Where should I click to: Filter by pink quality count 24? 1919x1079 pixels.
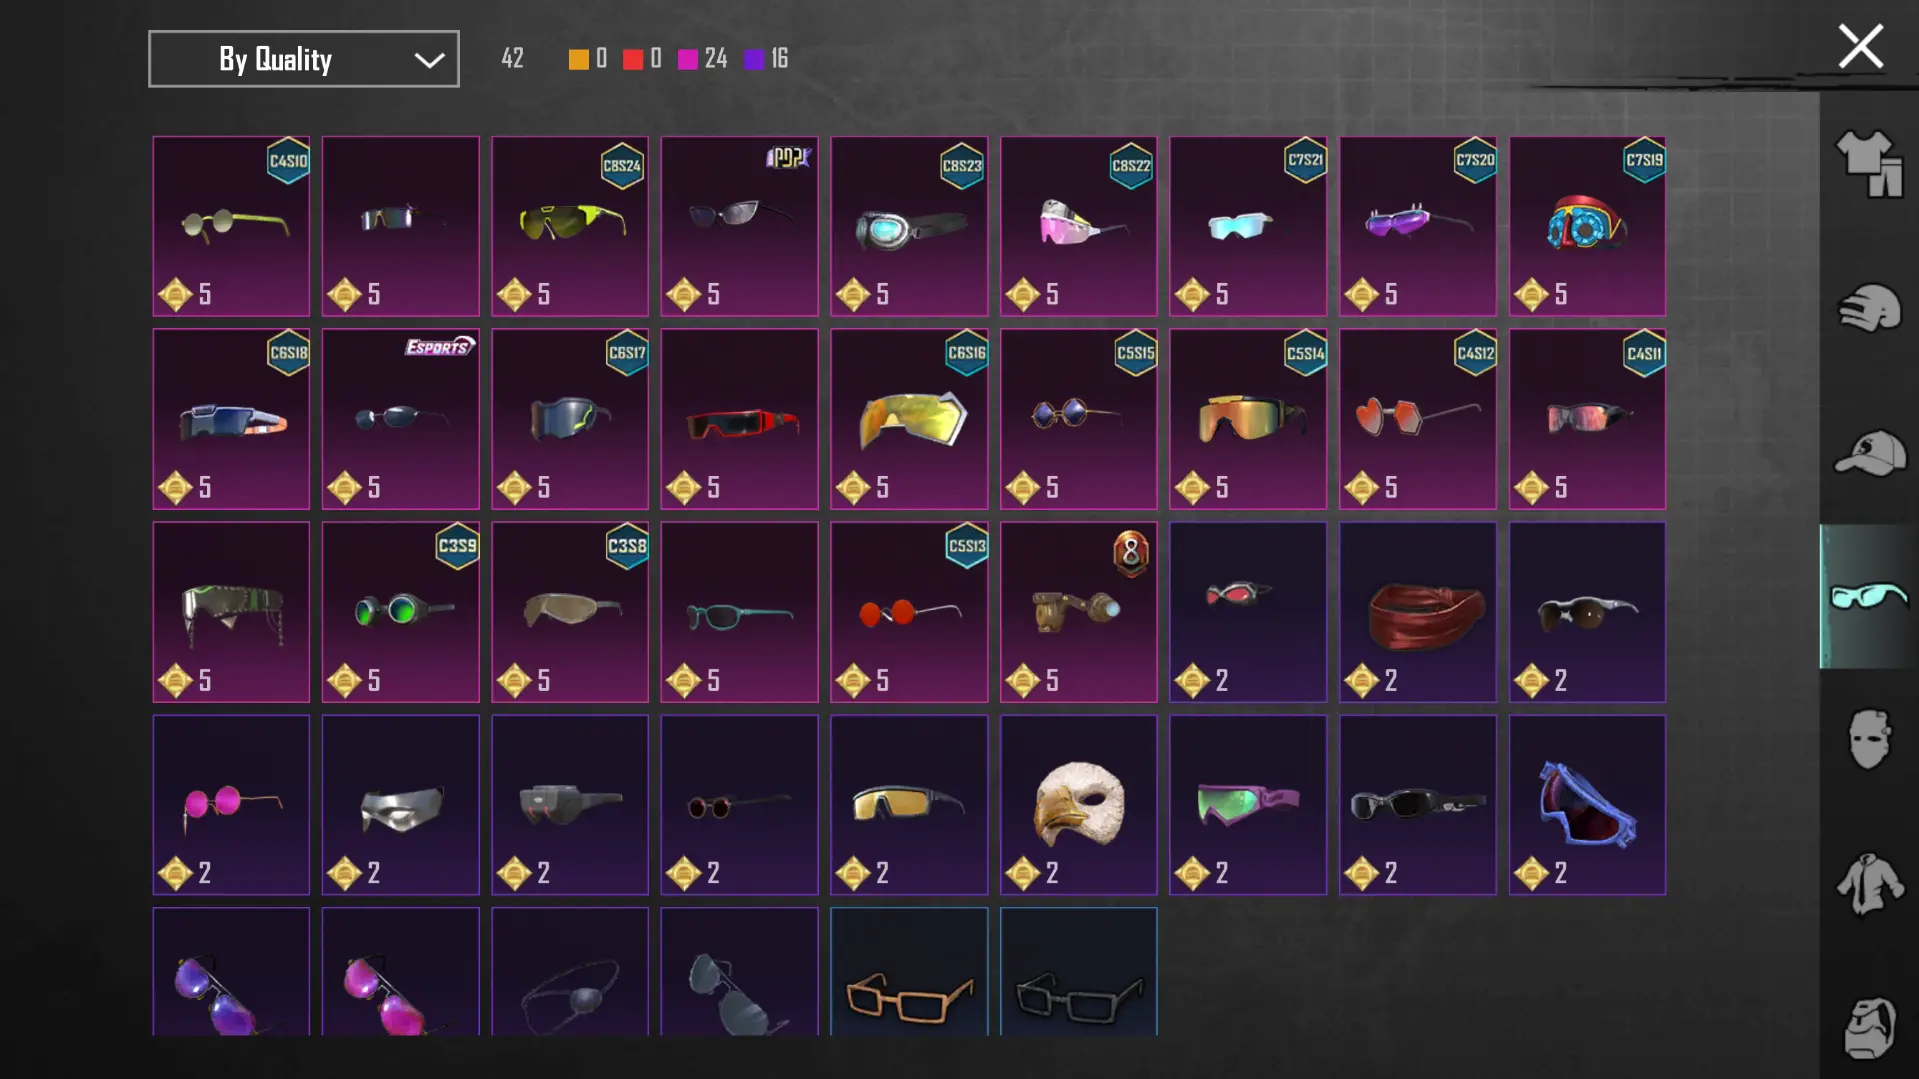(702, 59)
